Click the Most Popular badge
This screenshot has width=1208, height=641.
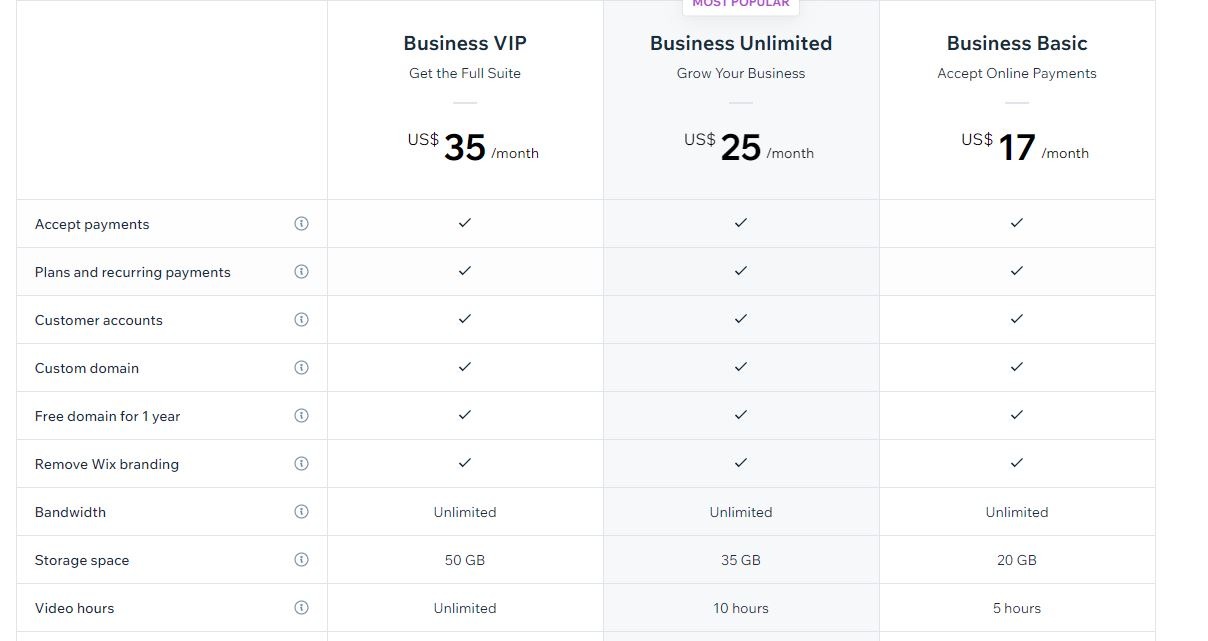(x=741, y=5)
